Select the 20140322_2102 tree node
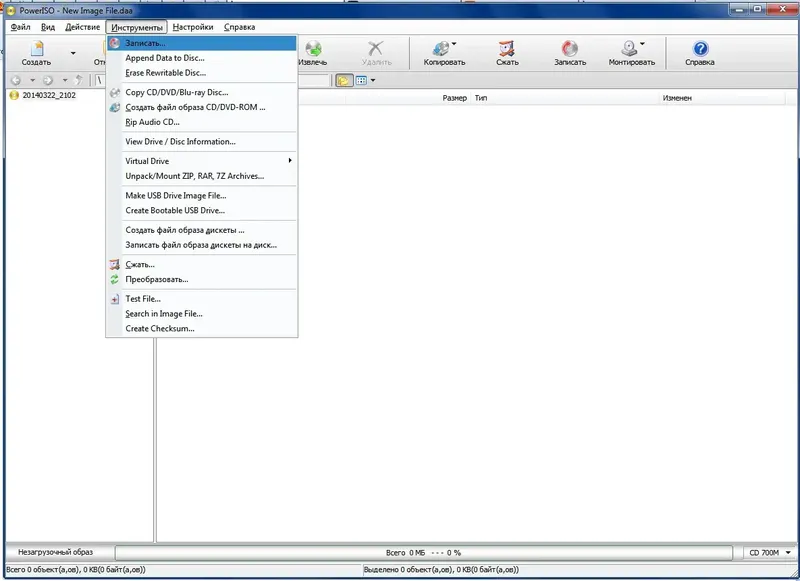 (49, 95)
